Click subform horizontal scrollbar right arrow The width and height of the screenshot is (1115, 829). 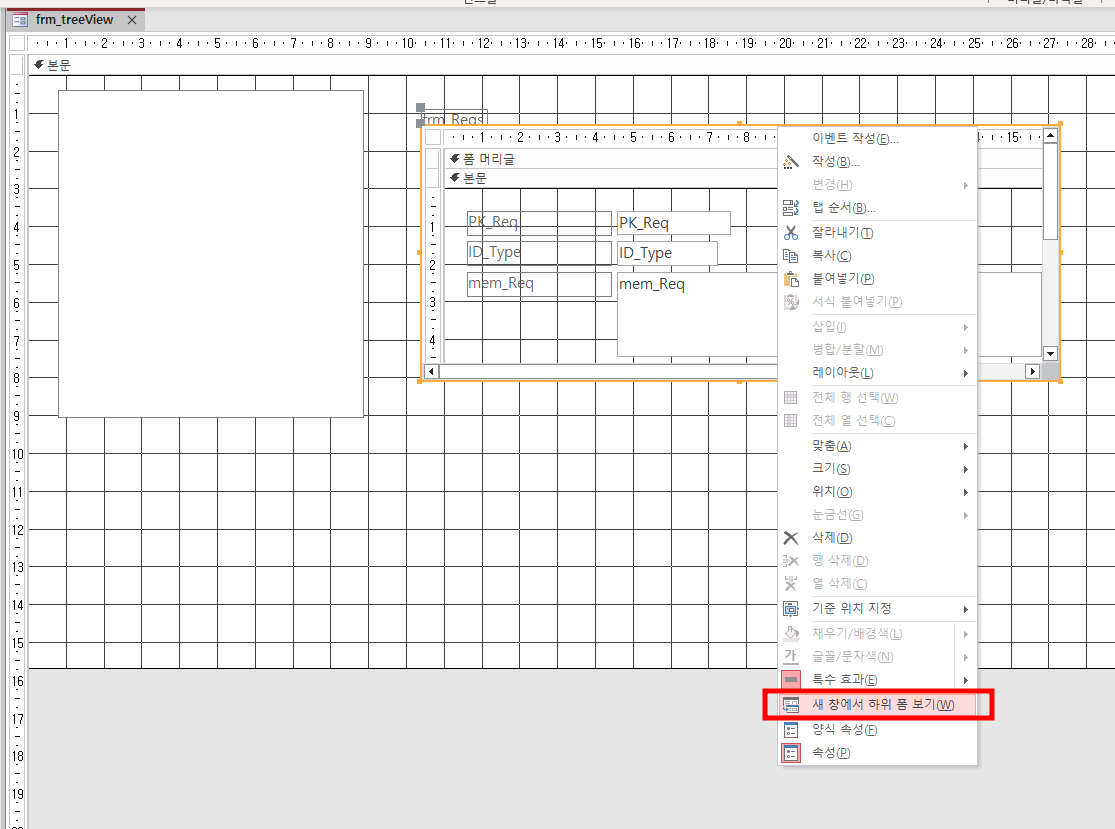(x=1033, y=372)
